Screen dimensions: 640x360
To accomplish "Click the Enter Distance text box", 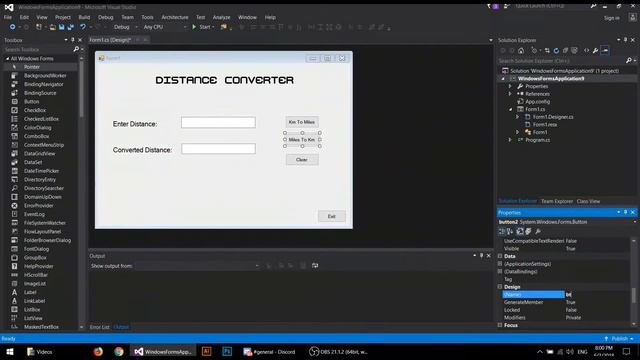I will click(x=218, y=122).
